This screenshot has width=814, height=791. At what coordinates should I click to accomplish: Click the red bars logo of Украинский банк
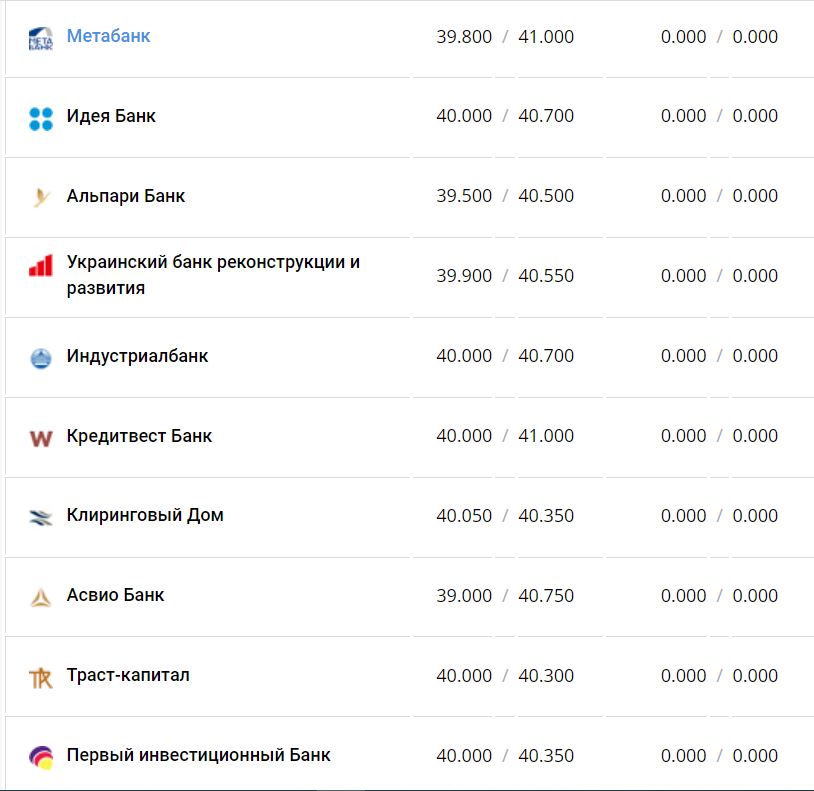(x=40, y=267)
